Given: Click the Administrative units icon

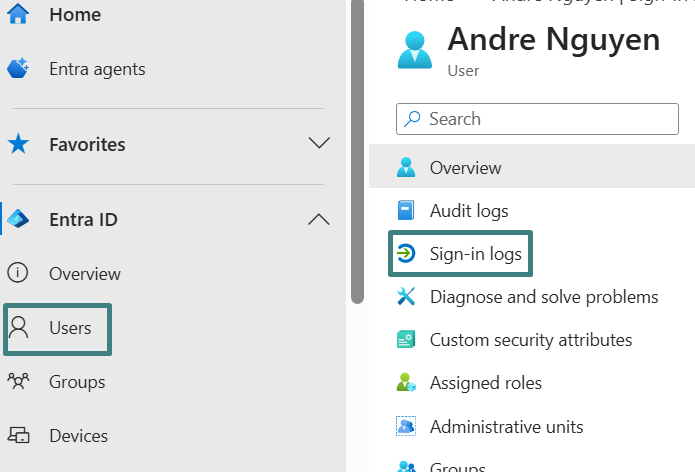Looking at the screenshot, I should [405, 427].
